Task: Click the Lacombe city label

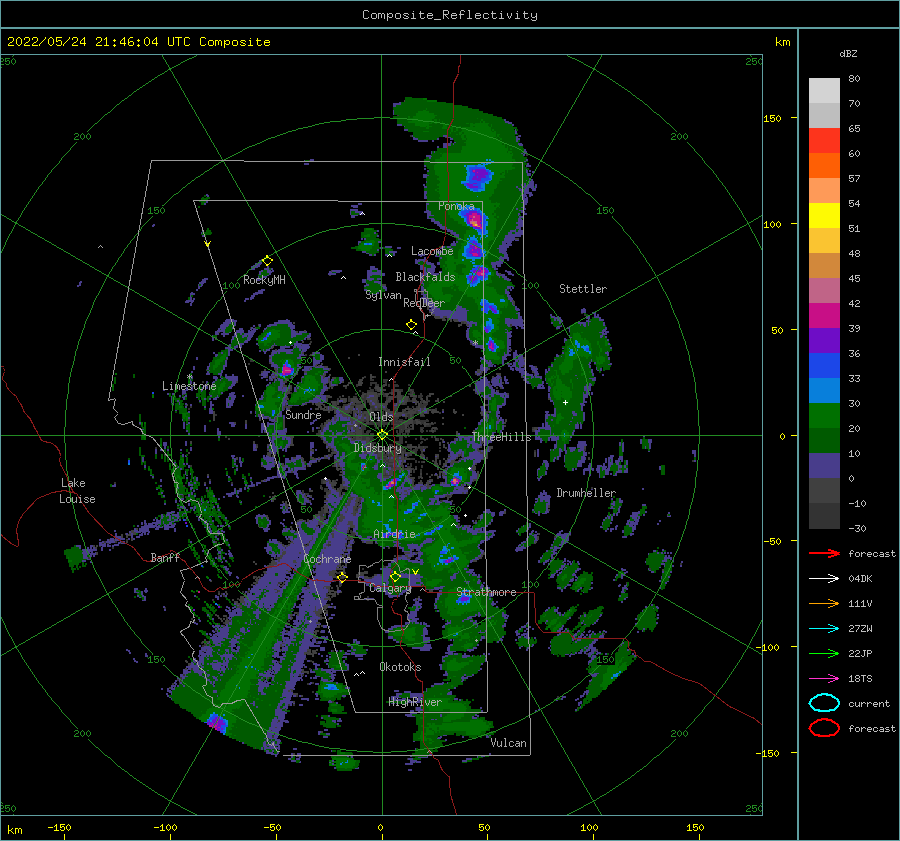Action: coord(432,251)
